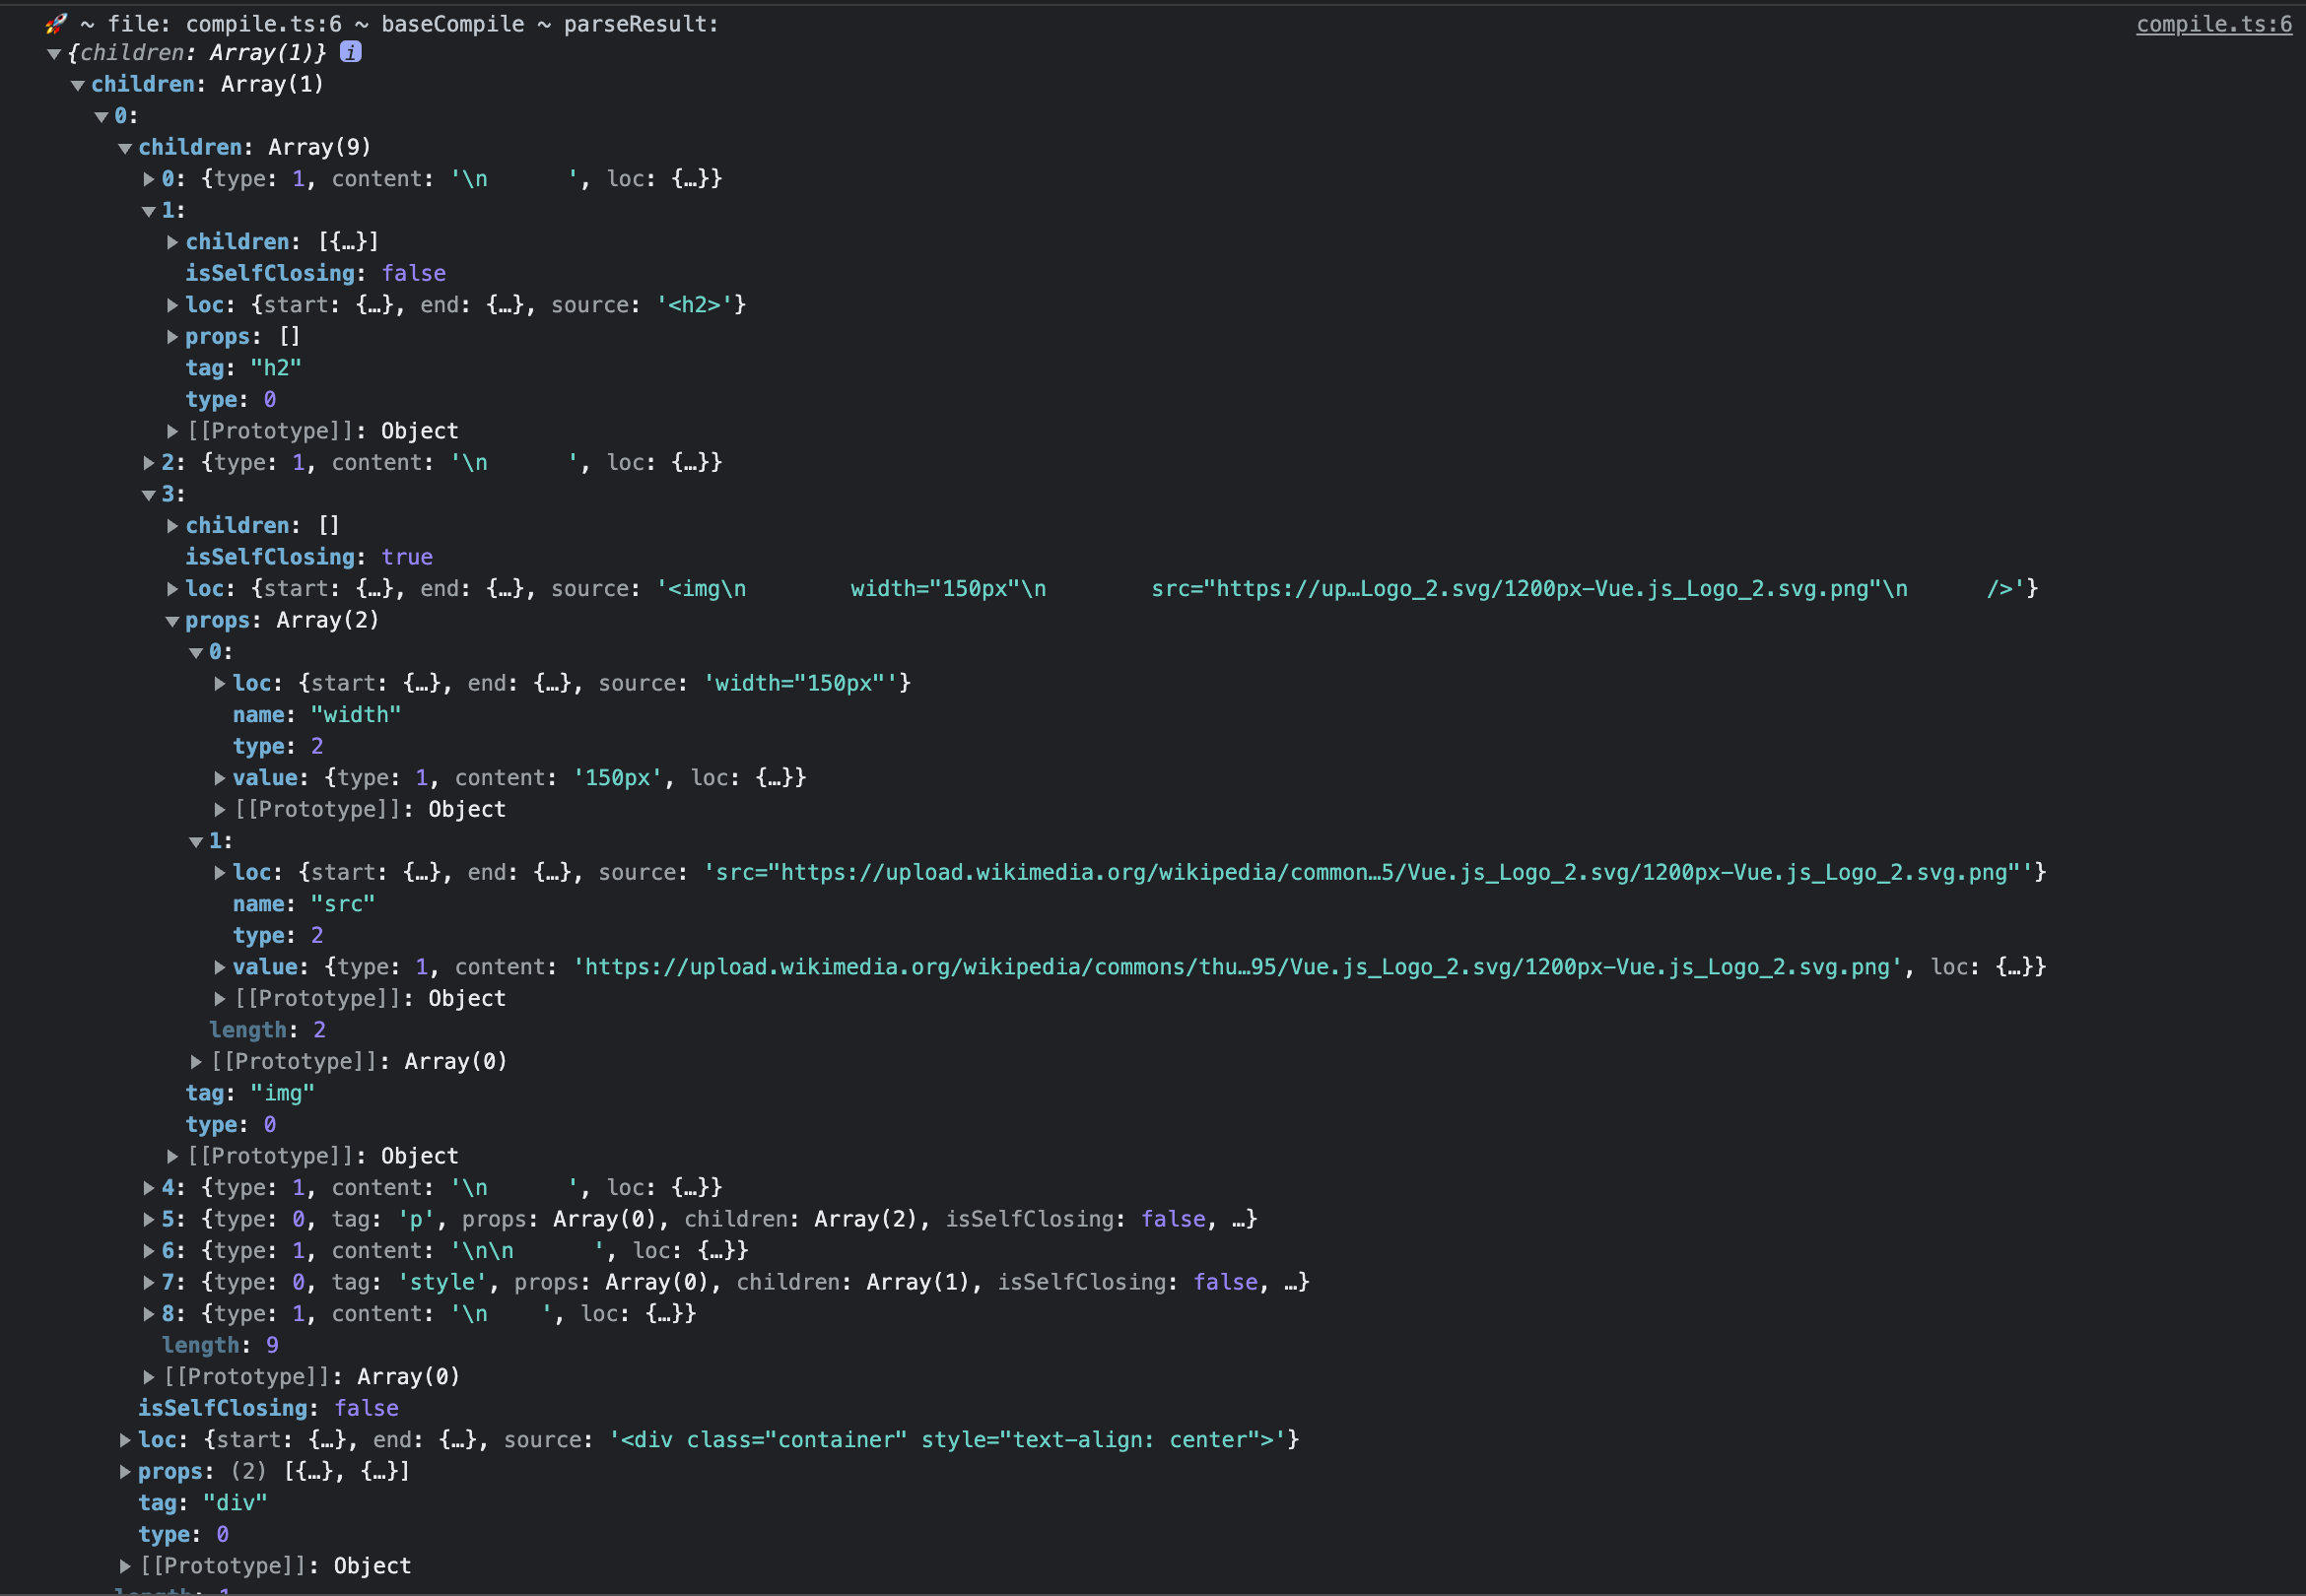2306x1596 pixels.
Task: Expand the loc of the div container
Action: [125, 1439]
